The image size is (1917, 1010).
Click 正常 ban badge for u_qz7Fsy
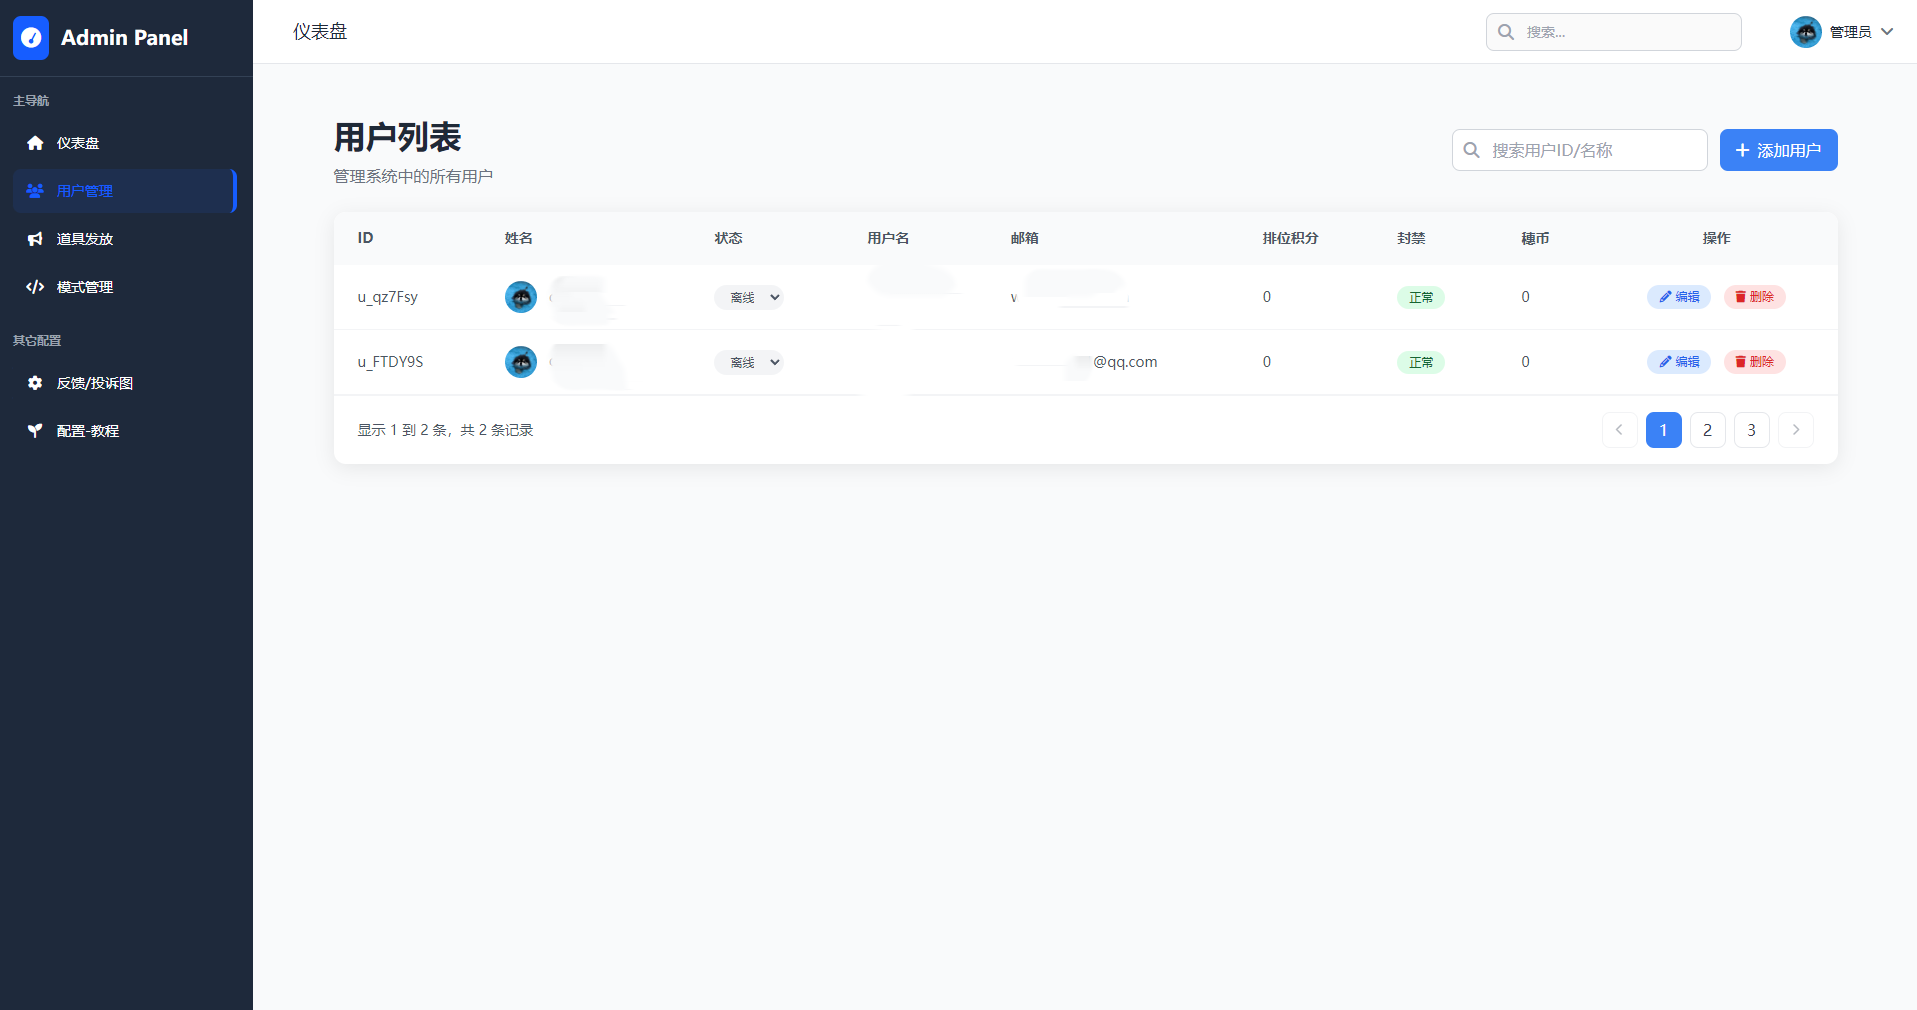tap(1421, 297)
